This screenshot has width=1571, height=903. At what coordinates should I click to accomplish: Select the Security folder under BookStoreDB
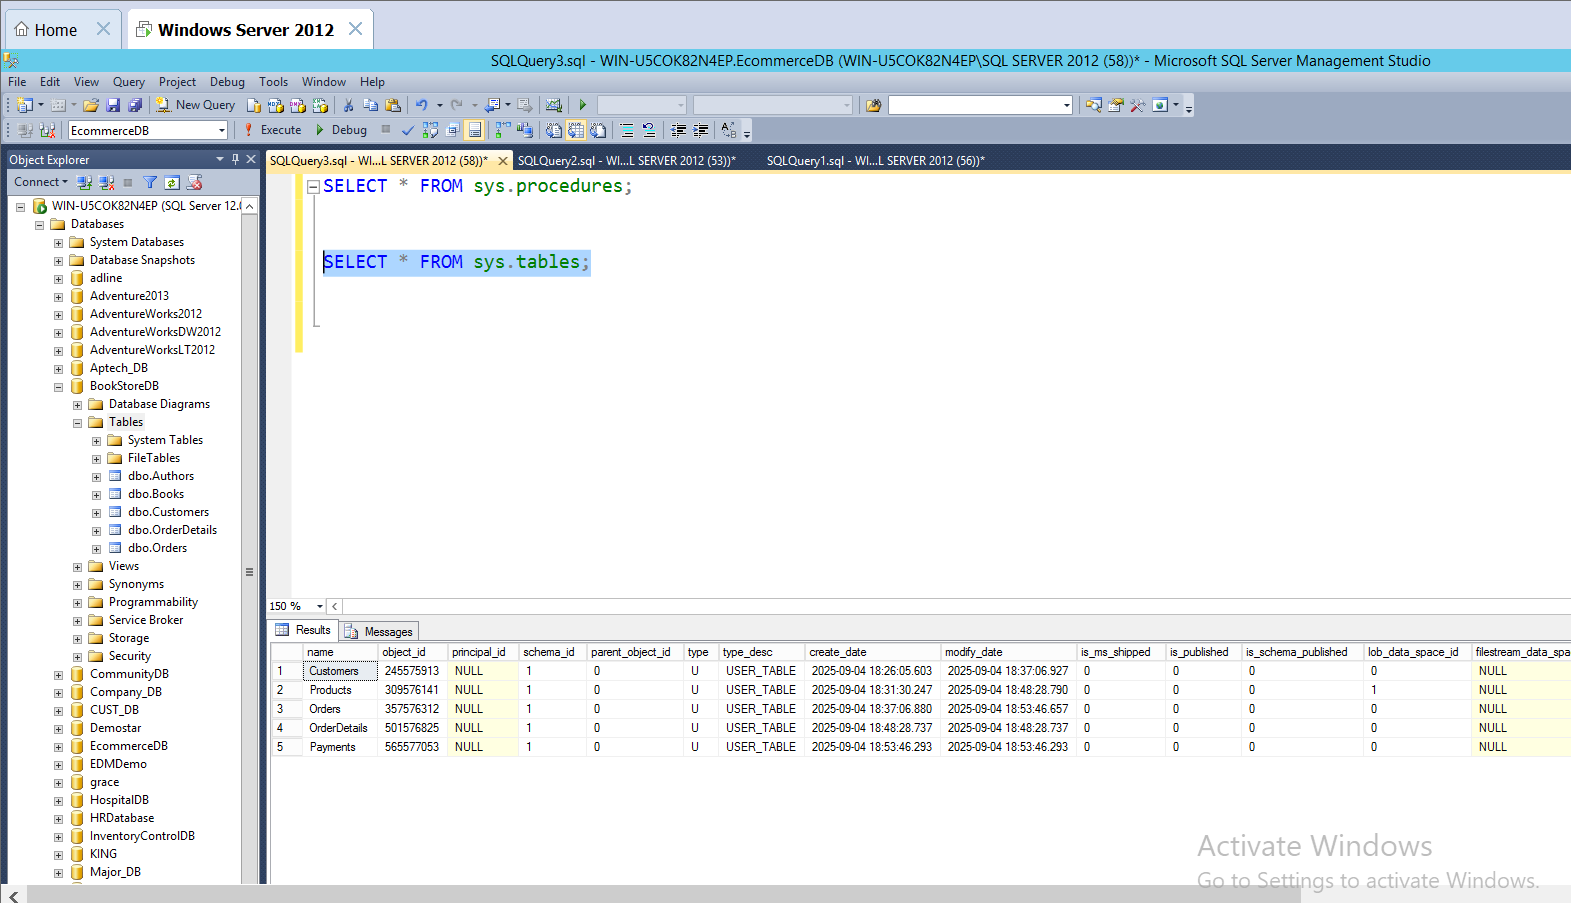(x=130, y=656)
